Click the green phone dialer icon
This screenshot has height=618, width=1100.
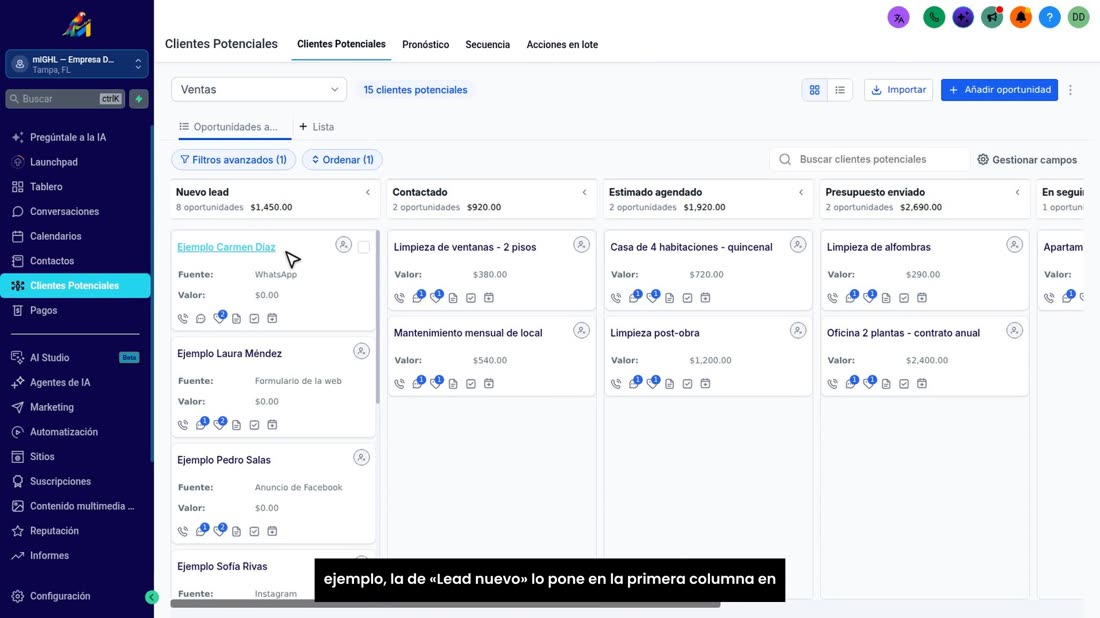click(934, 17)
